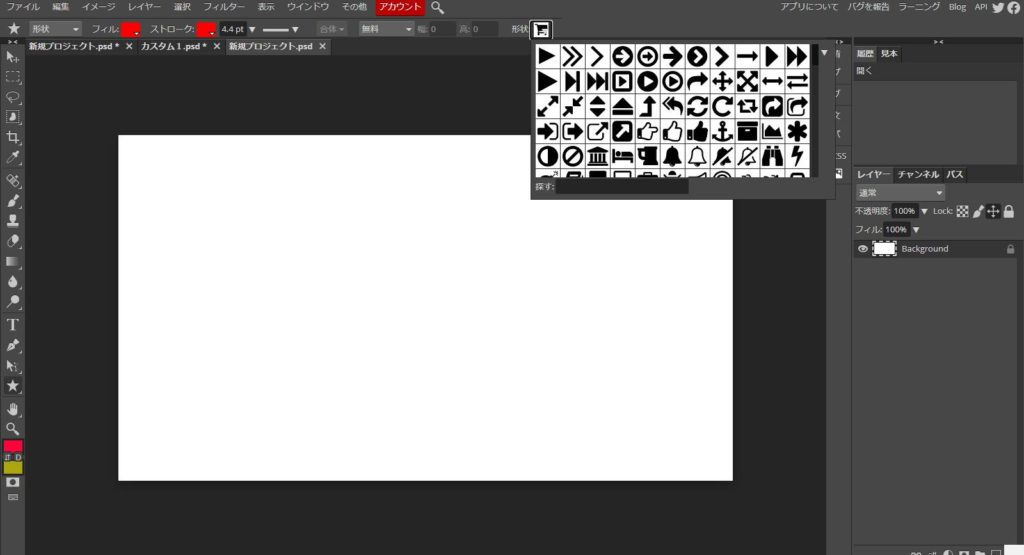Open the フィルター menu
Screen dimensions: 1024x555
(x=224, y=7)
